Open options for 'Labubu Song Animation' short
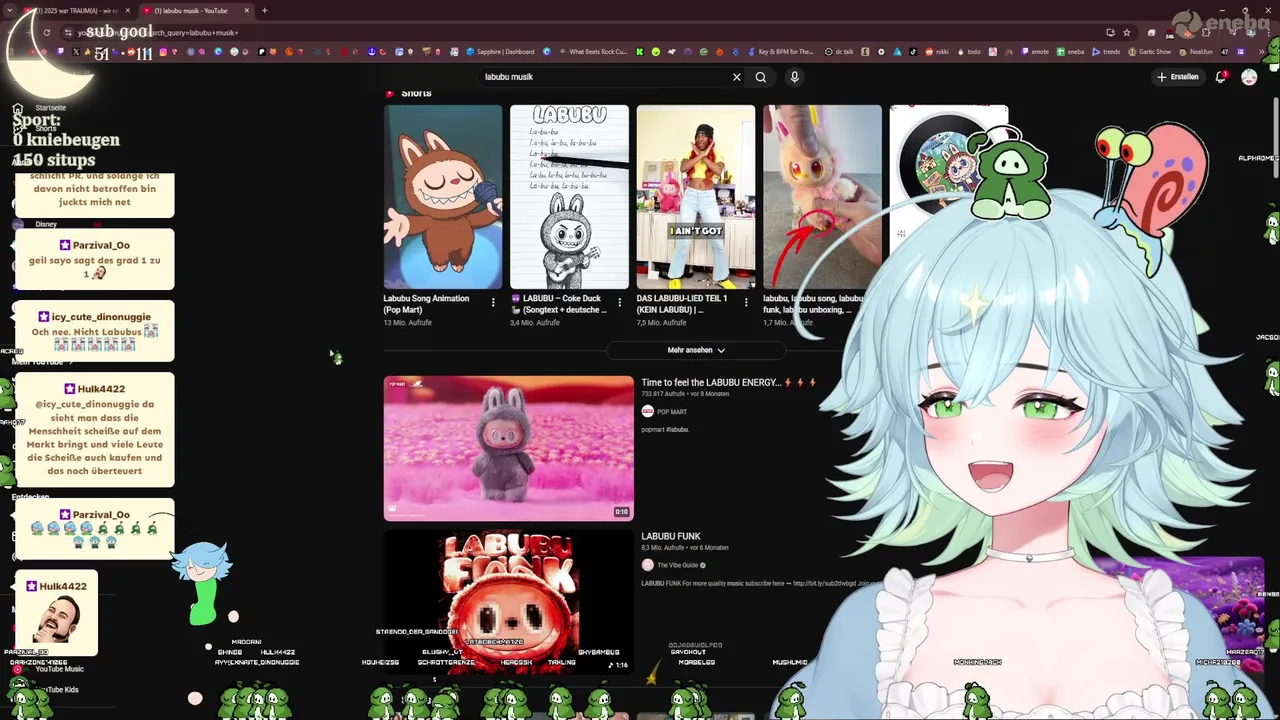 [493, 302]
